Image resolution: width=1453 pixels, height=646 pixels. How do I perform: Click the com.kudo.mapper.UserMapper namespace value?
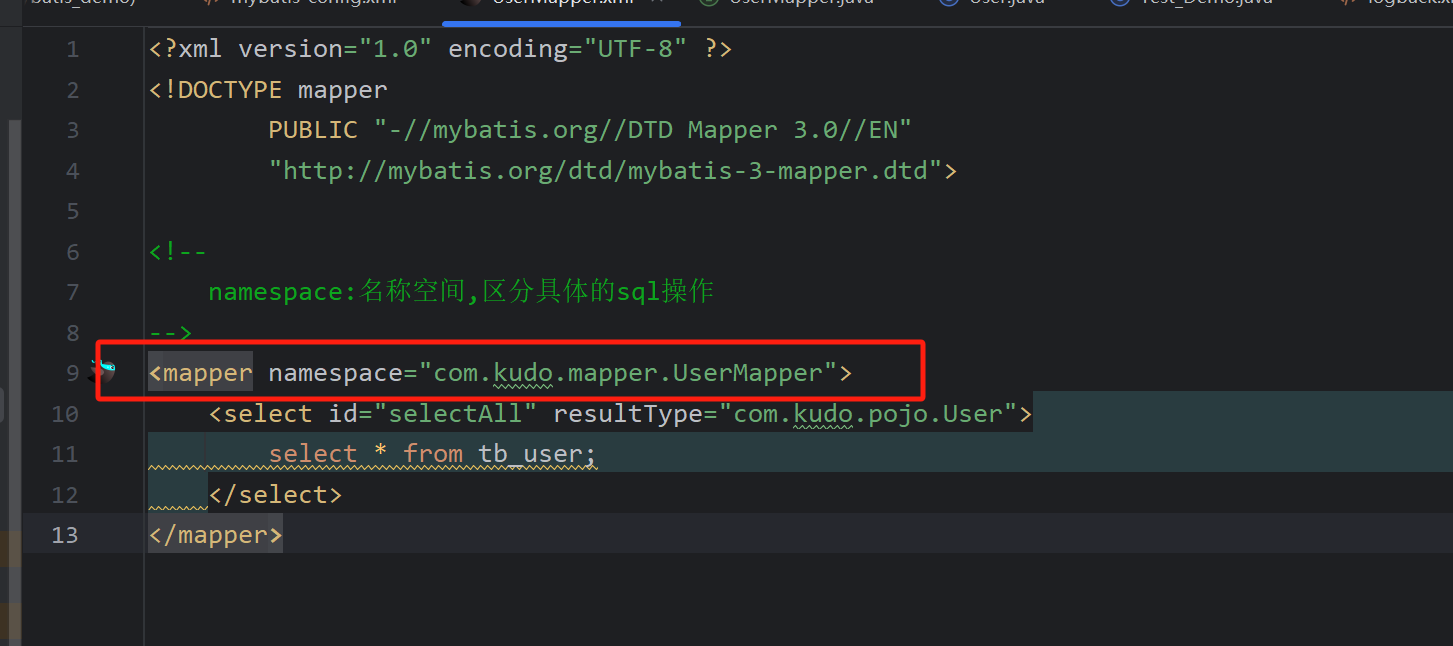click(628, 373)
